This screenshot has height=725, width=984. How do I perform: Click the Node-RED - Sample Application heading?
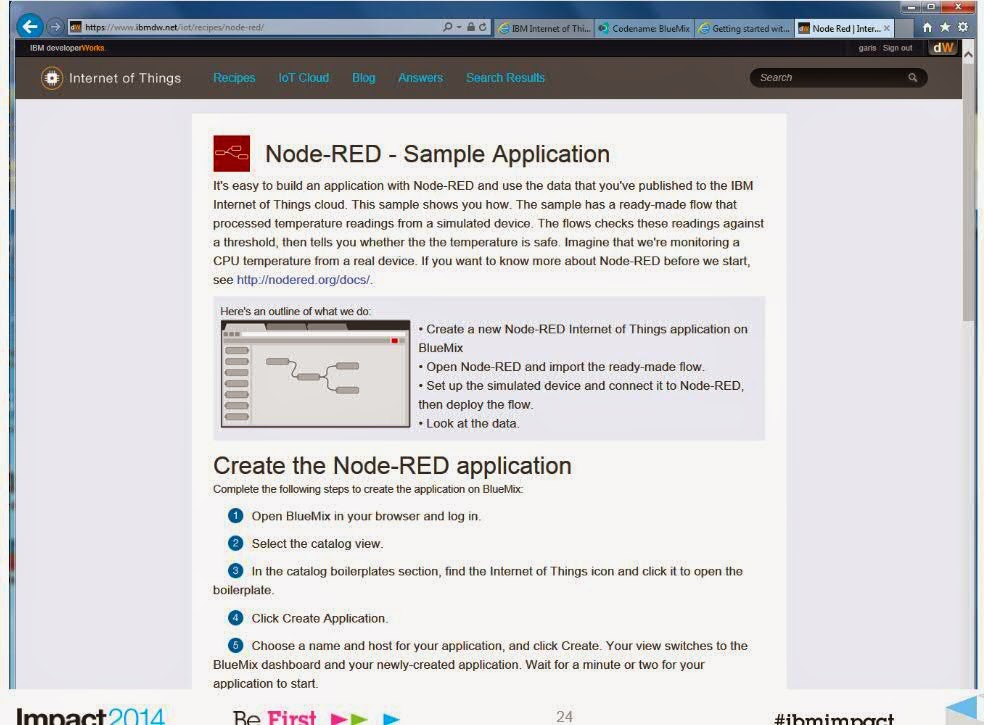[x=437, y=154]
